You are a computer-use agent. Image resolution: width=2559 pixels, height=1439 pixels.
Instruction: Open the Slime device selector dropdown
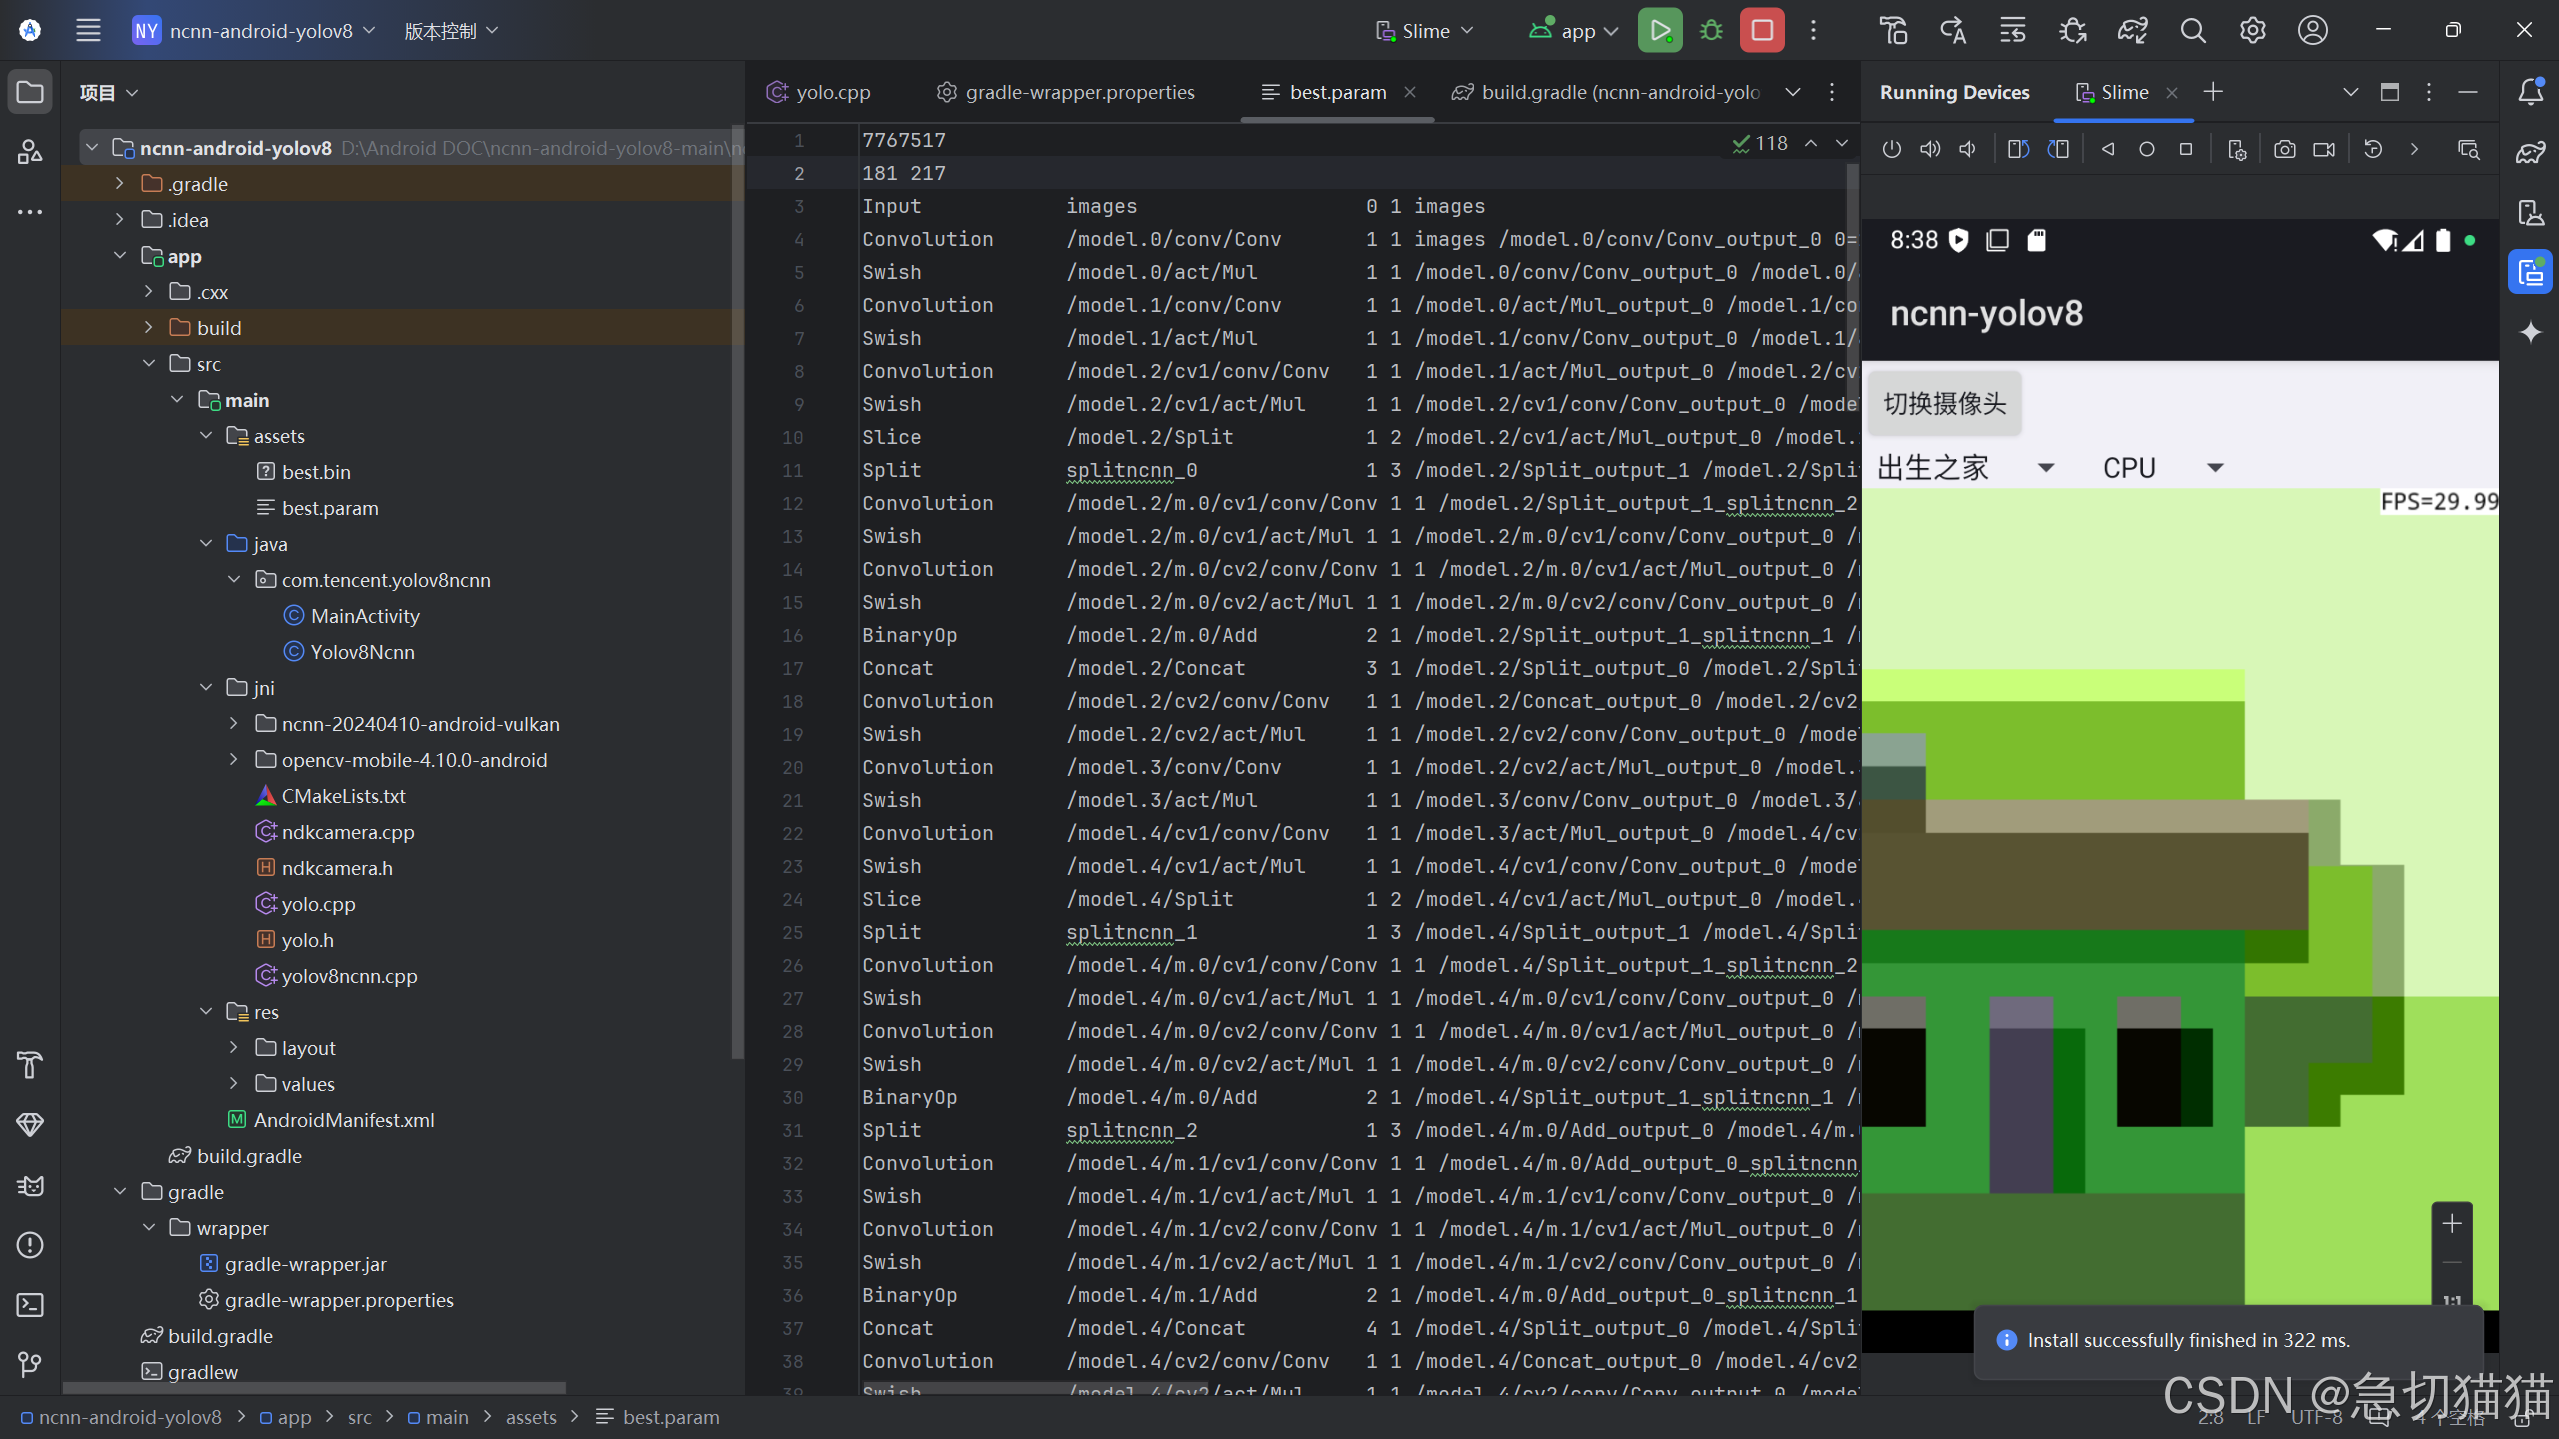coord(1425,30)
